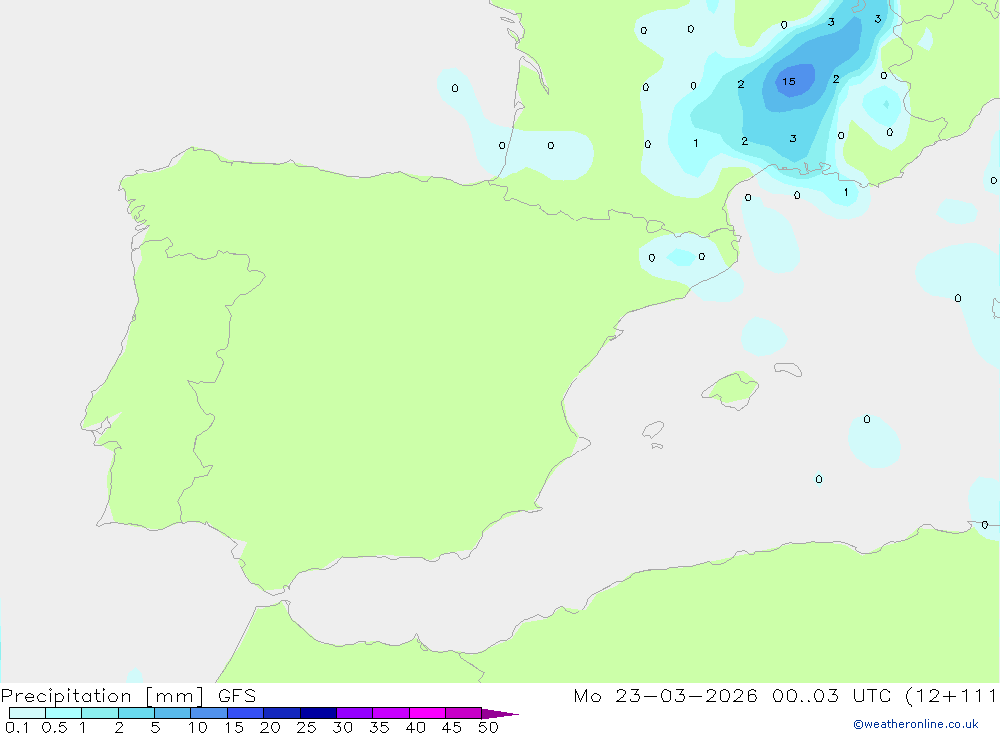Click the 0.1–0.5 mm legend color box

(x=27, y=713)
